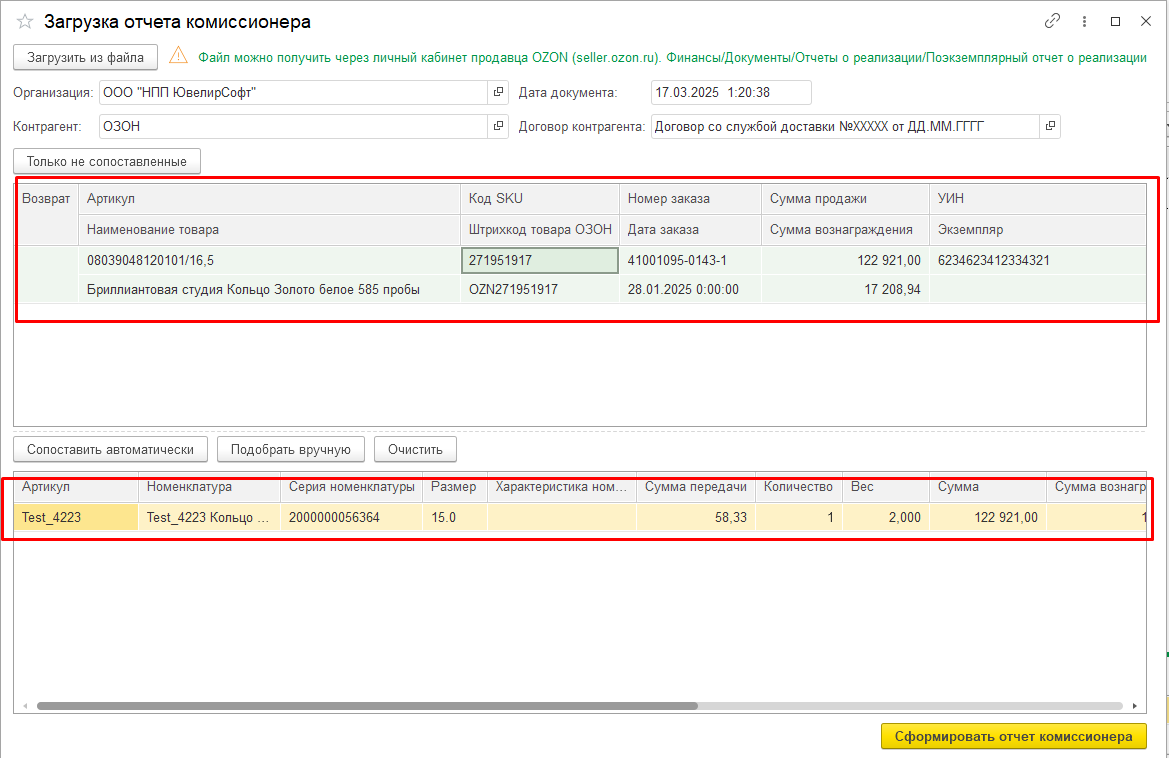Viewport: 1169px width, 758px height.
Task: Focus the Организация input field
Action: pos(294,92)
